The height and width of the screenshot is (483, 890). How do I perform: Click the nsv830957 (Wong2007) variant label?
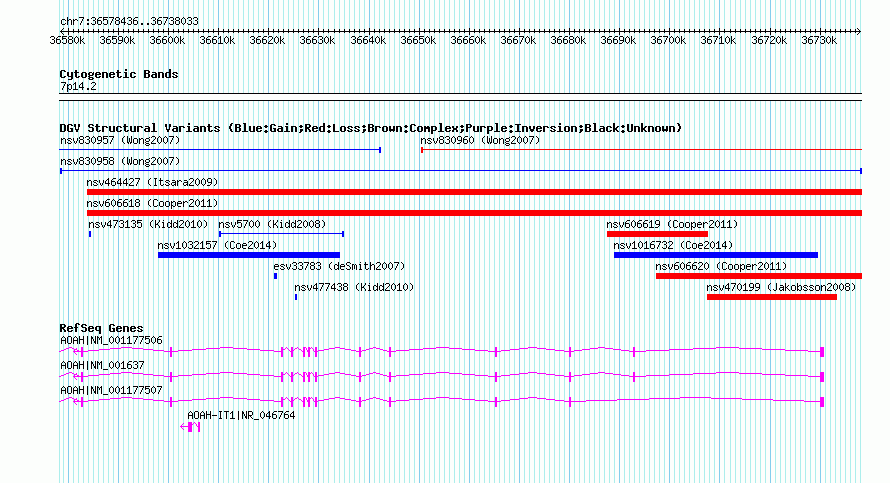[x=120, y=140]
